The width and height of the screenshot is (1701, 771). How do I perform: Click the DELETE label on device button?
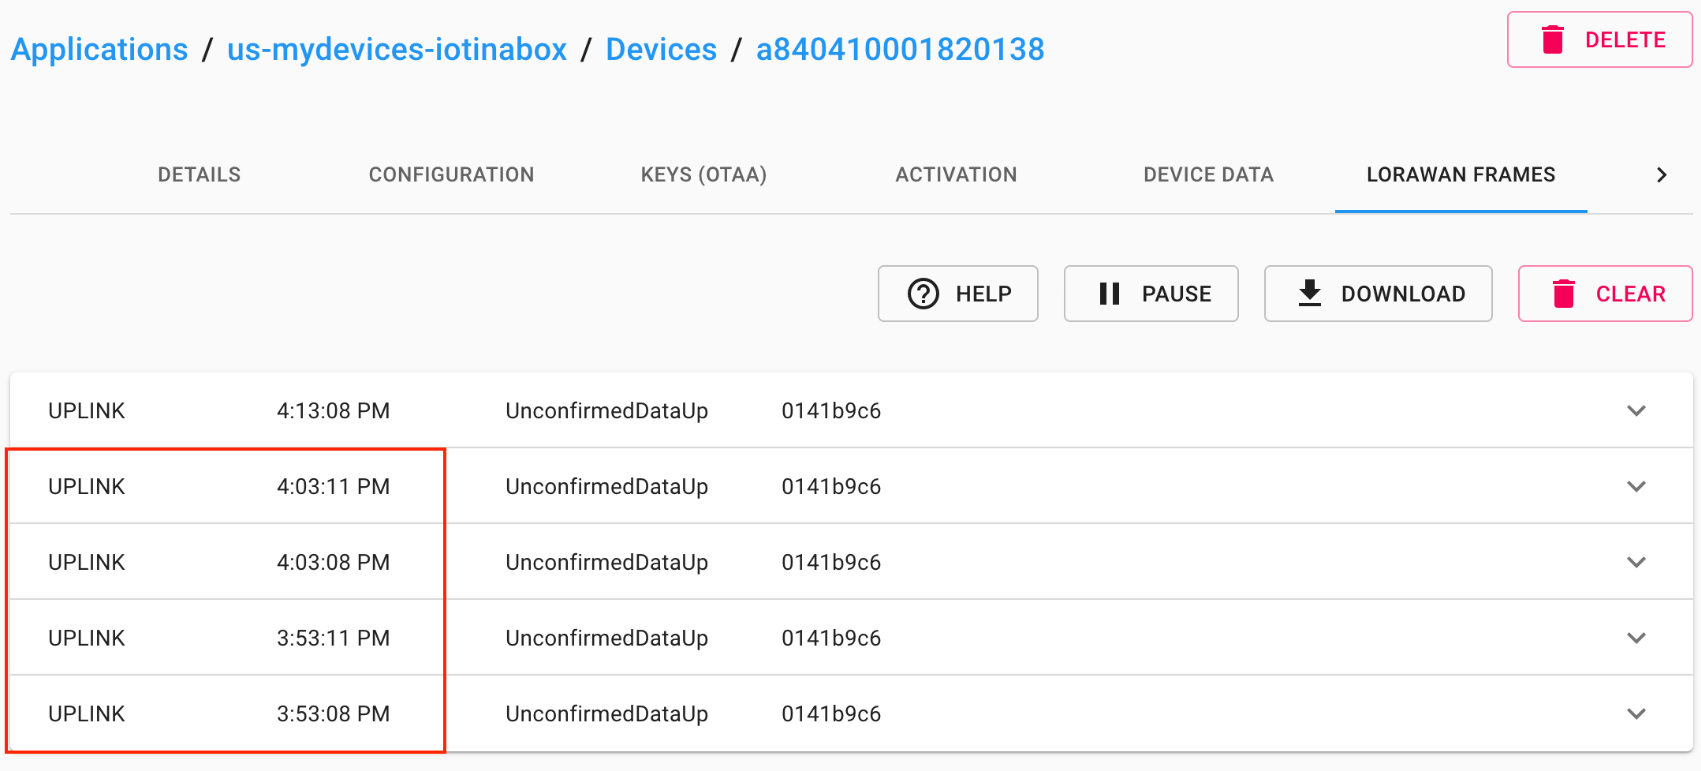(x=1625, y=40)
